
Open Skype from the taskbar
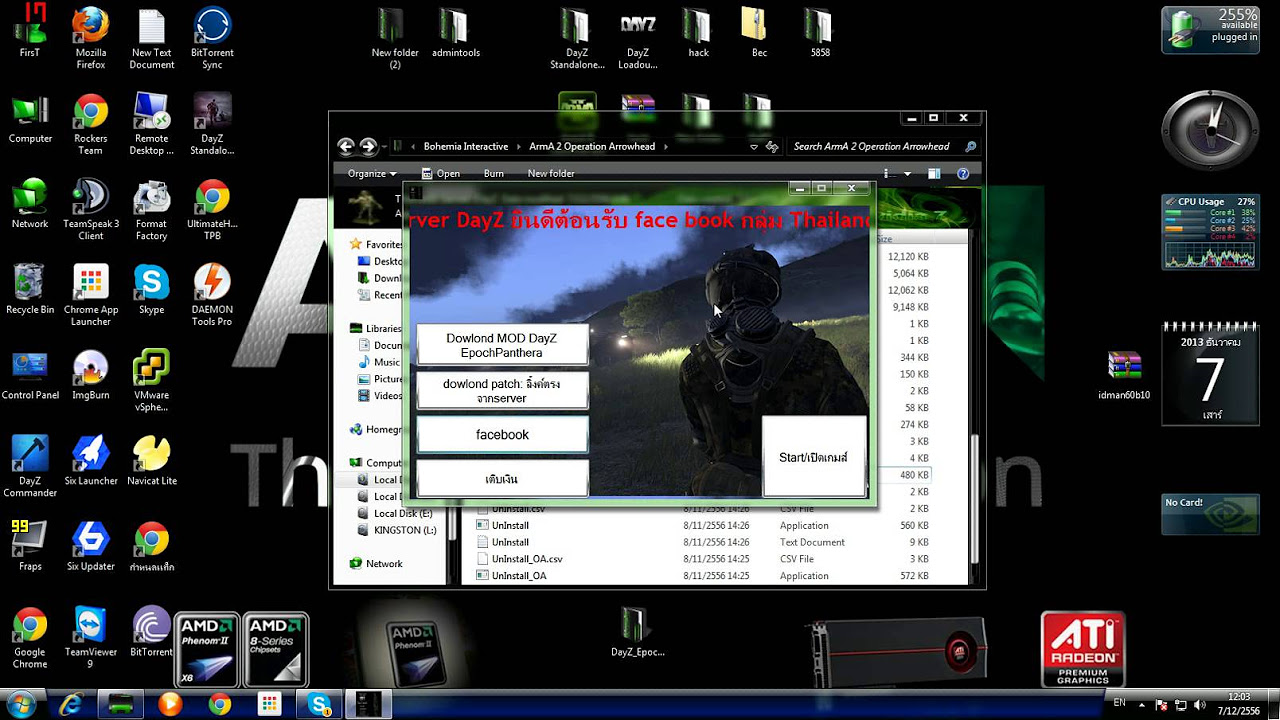click(x=317, y=704)
